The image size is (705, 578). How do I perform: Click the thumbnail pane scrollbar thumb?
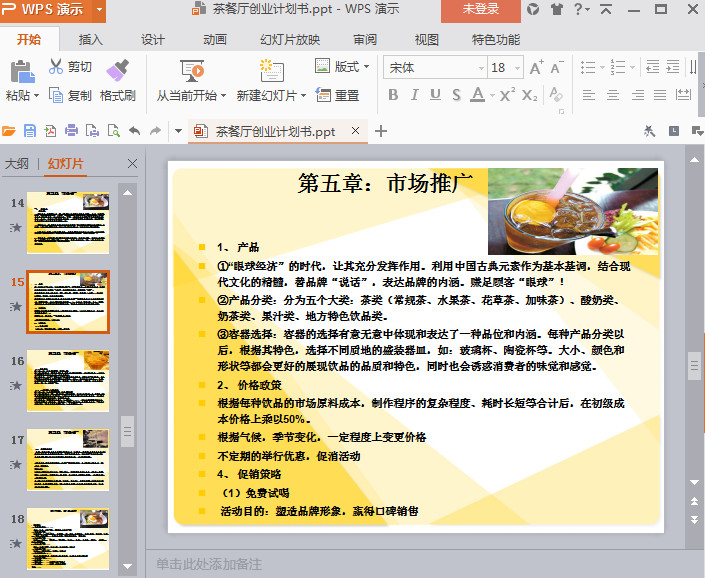coord(128,431)
